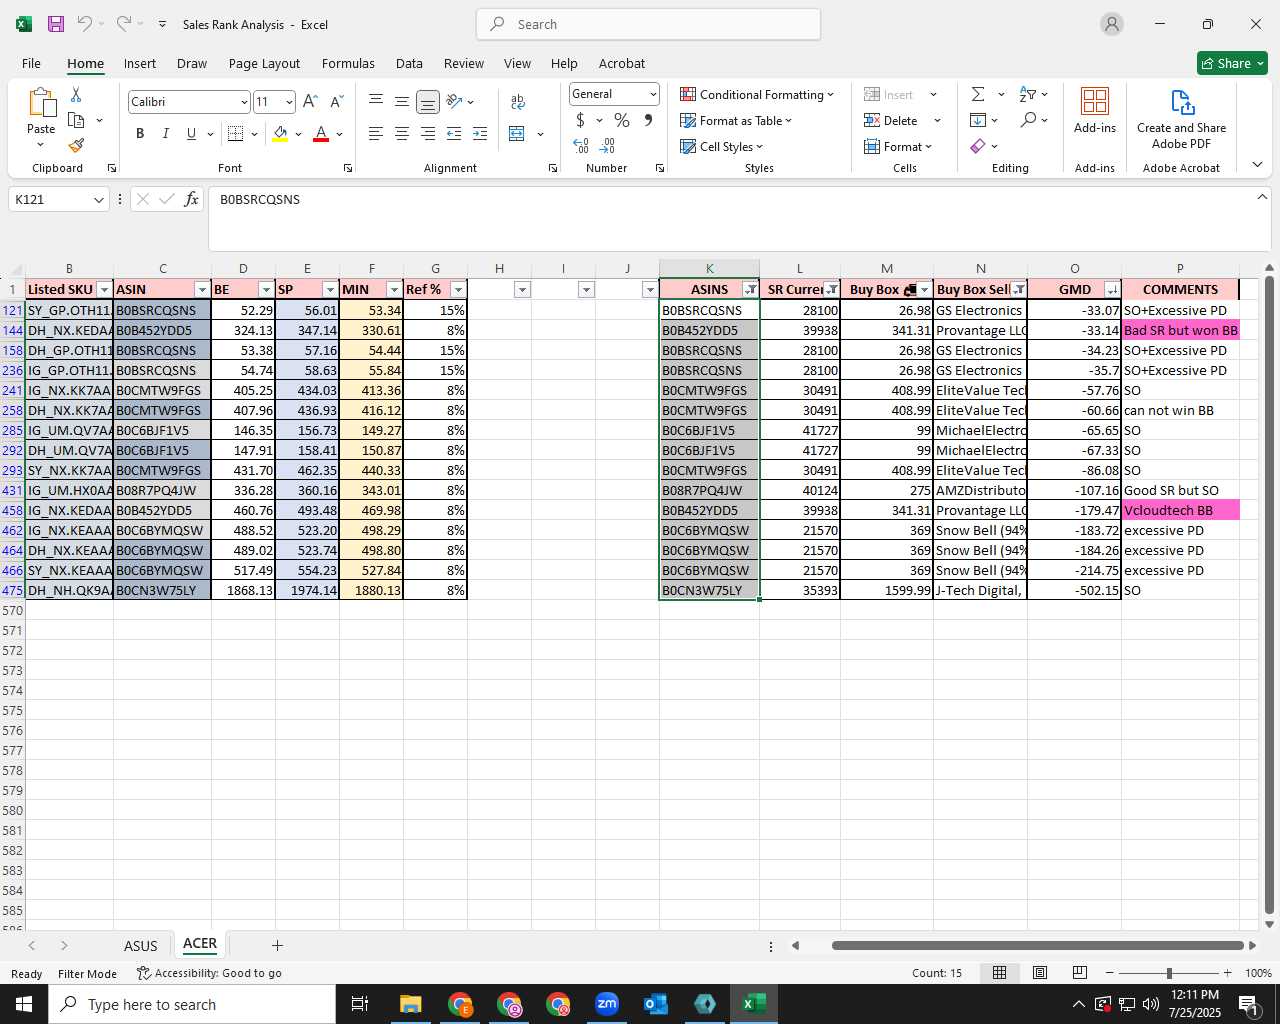
Task: Switch to the Review ribbon tab
Action: tap(464, 63)
